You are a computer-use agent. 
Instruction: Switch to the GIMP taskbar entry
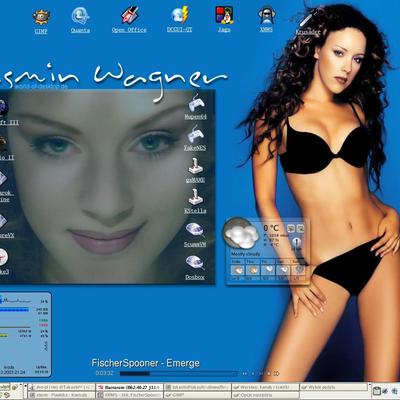pos(198,395)
